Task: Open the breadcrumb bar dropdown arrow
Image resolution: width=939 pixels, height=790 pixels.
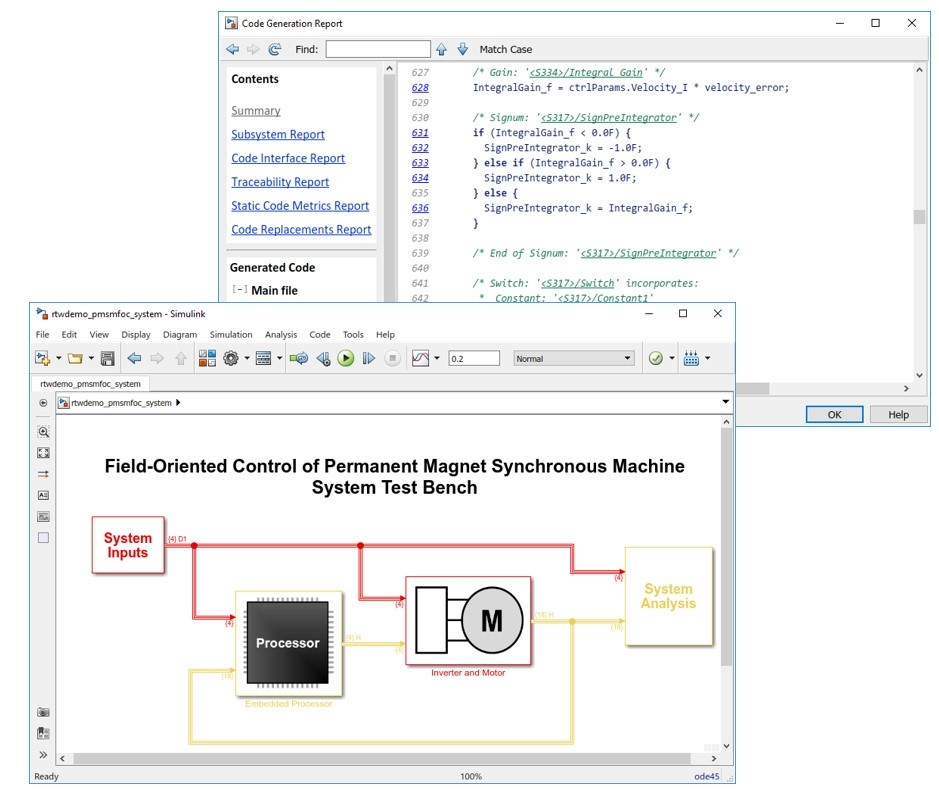Action: (x=725, y=402)
